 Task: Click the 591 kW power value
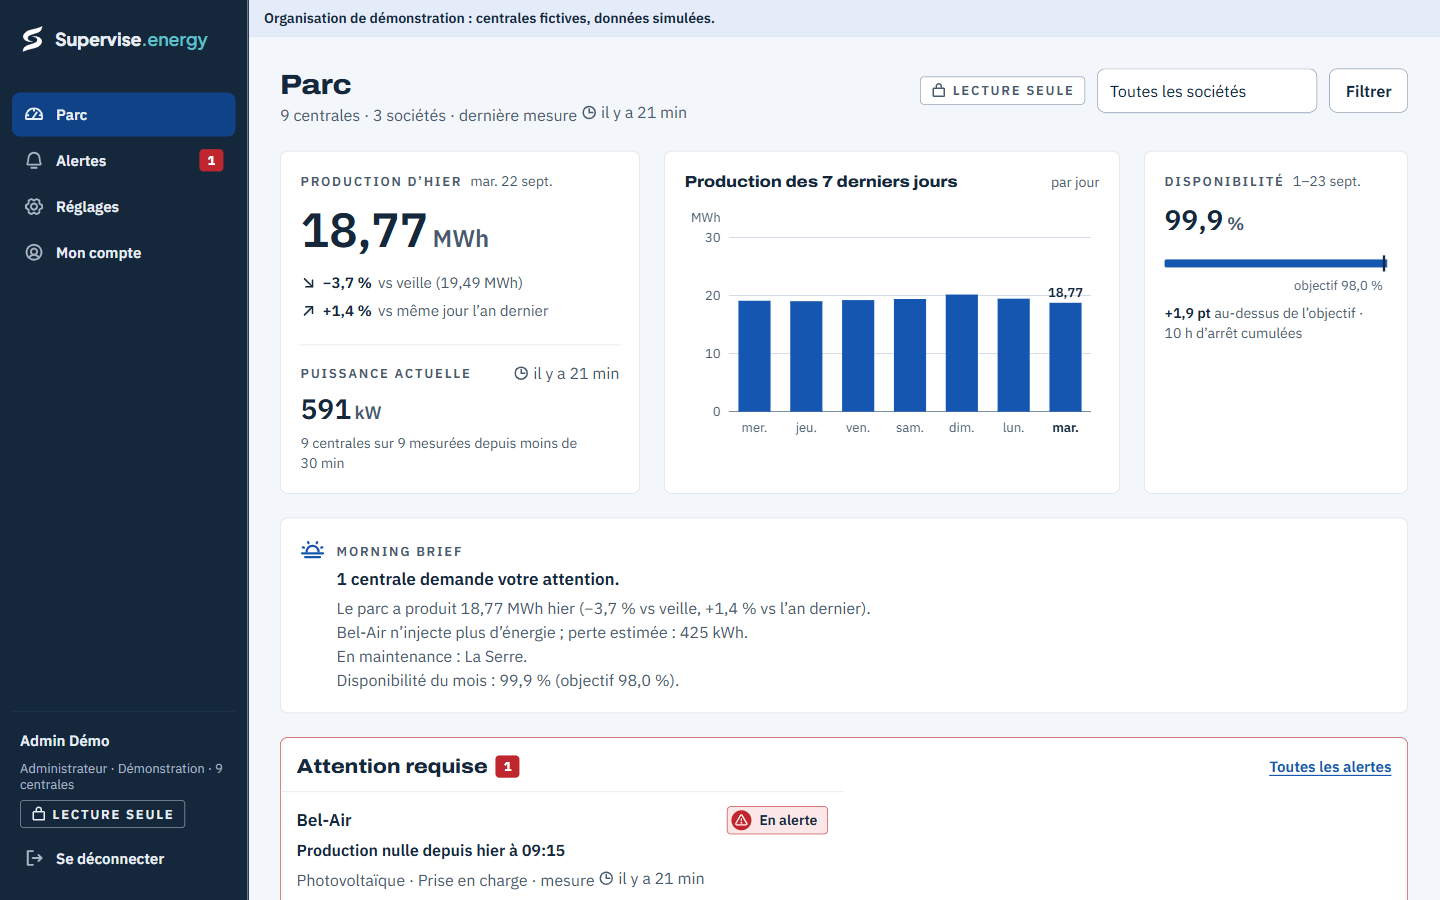[341, 409]
